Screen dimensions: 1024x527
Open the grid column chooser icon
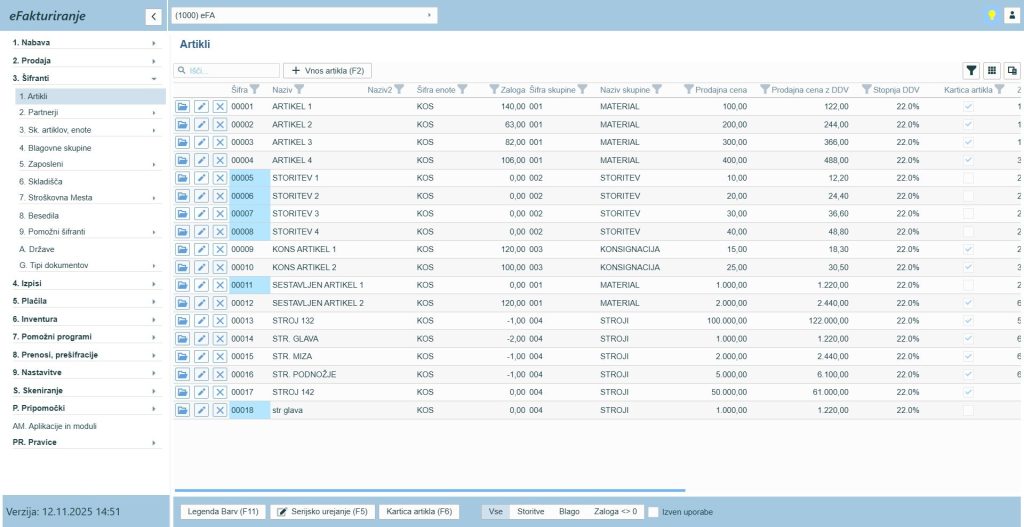991,71
